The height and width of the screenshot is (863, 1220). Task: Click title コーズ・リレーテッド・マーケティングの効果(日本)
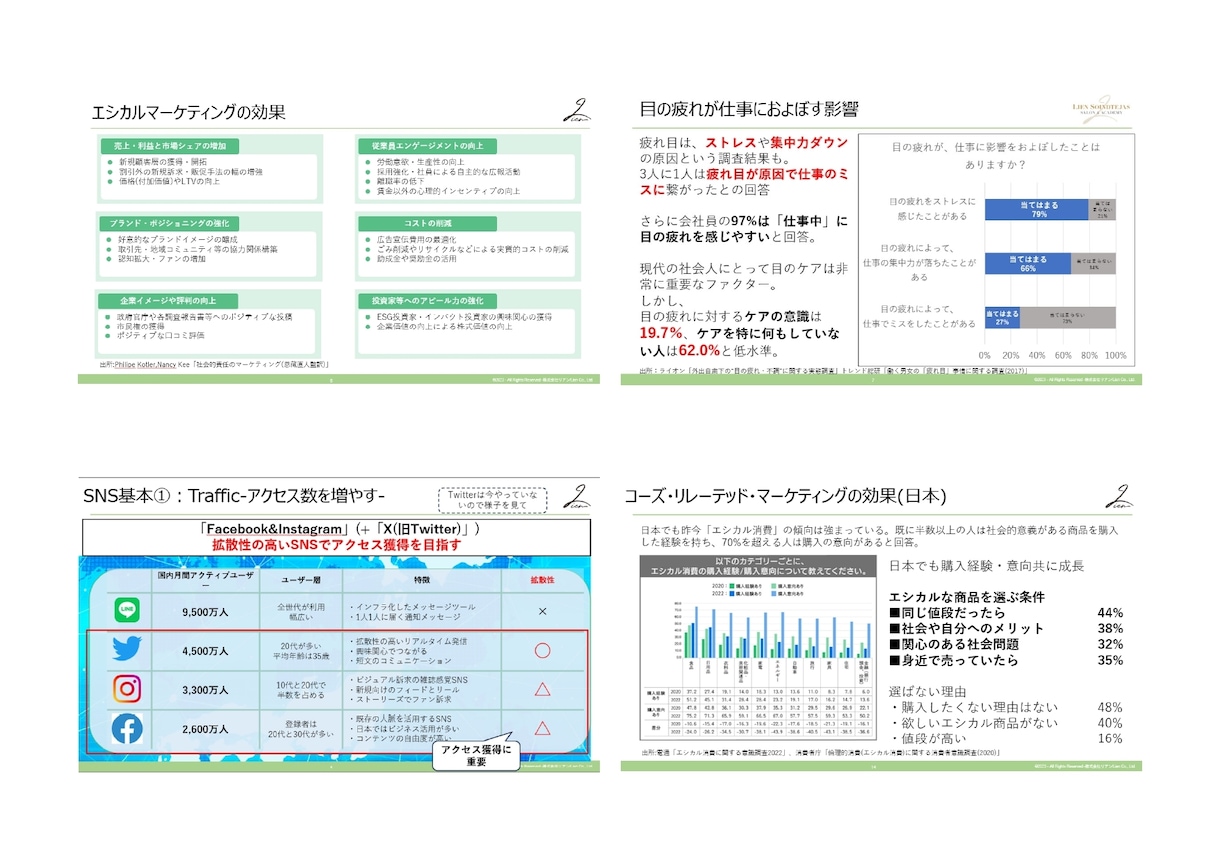pyautogui.click(x=786, y=496)
